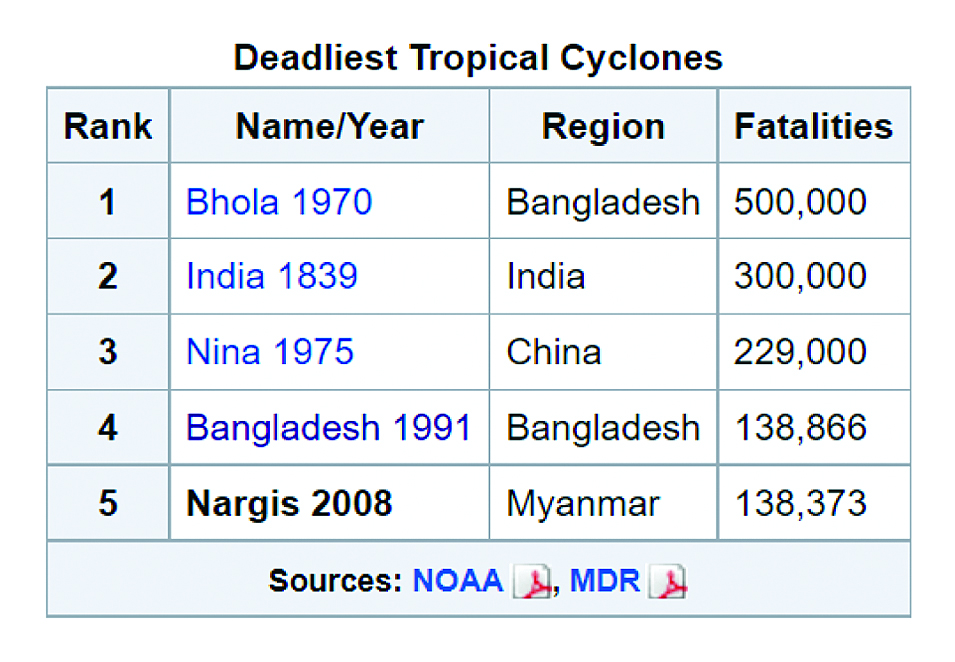Click the Fatalities column header
The height and width of the screenshot is (662, 955).
(x=814, y=126)
